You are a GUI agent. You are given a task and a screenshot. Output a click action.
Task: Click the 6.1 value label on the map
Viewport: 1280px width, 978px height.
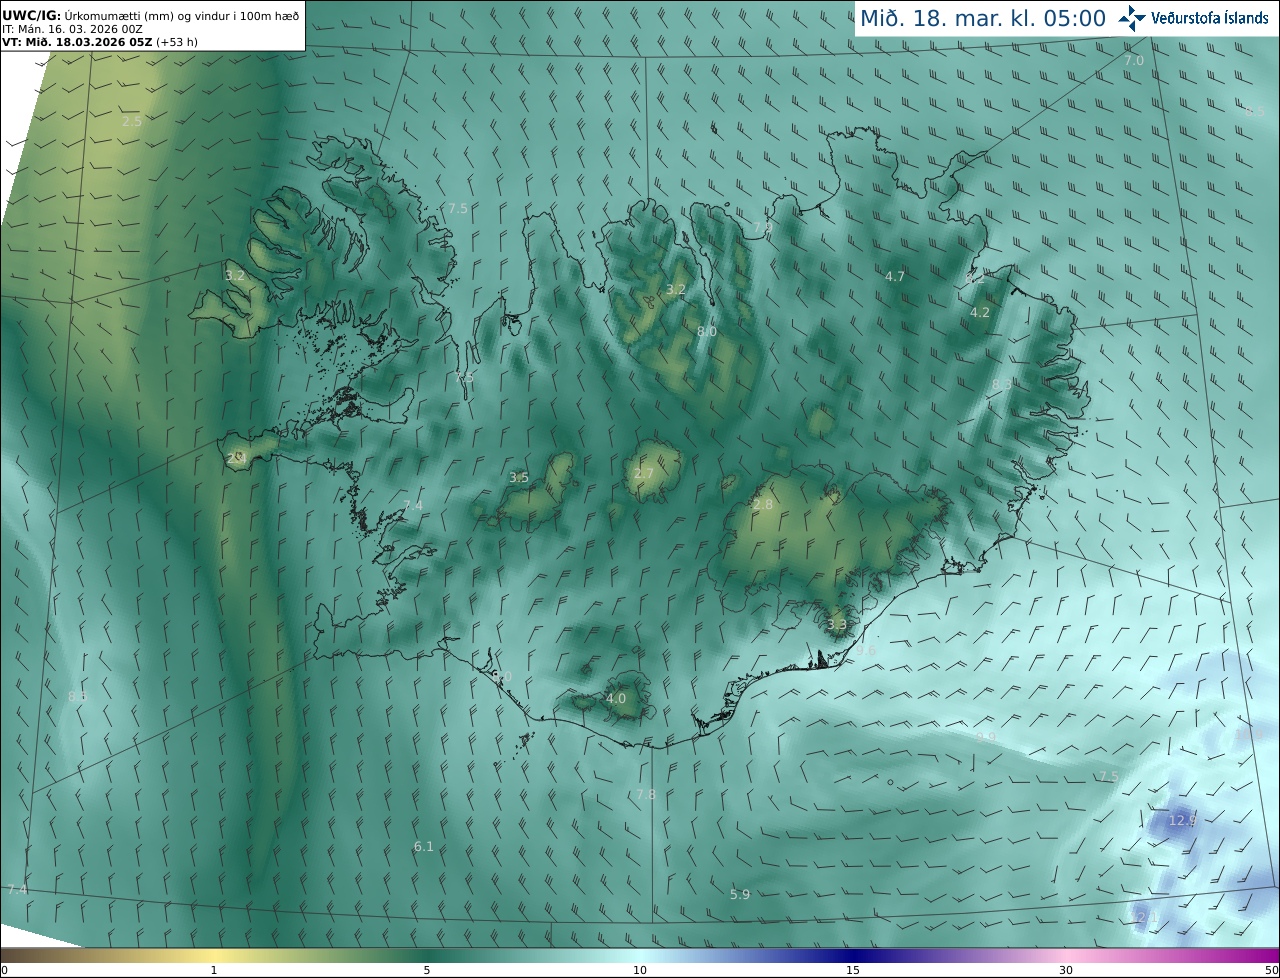tap(424, 846)
